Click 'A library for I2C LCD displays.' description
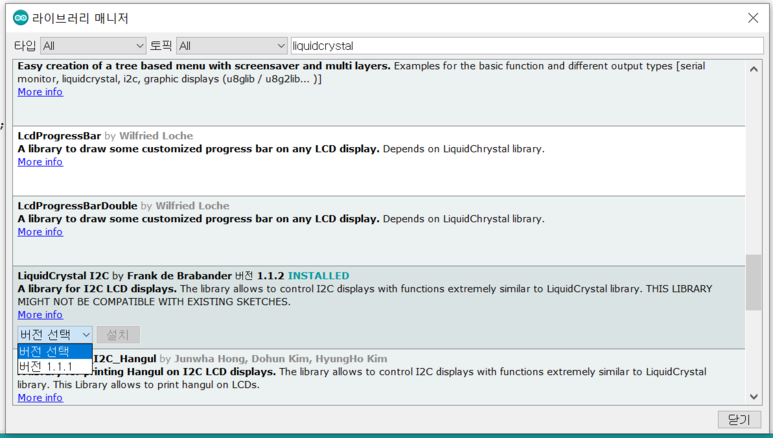 coord(97,289)
